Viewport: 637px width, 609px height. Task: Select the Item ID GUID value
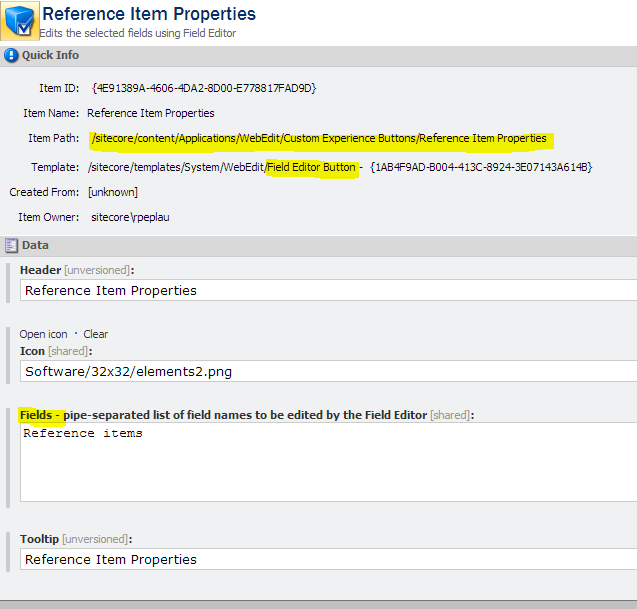[204, 88]
